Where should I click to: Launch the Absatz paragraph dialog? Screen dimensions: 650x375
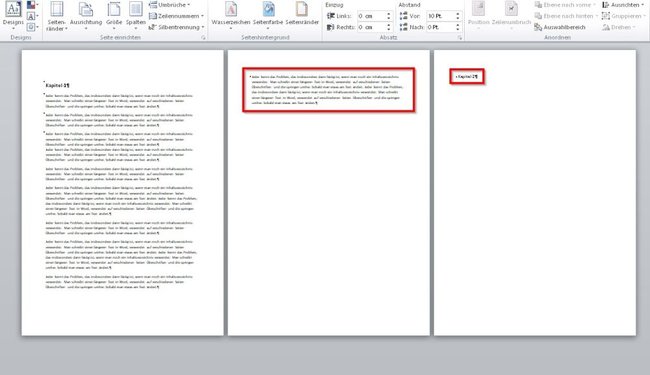coord(460,38)
